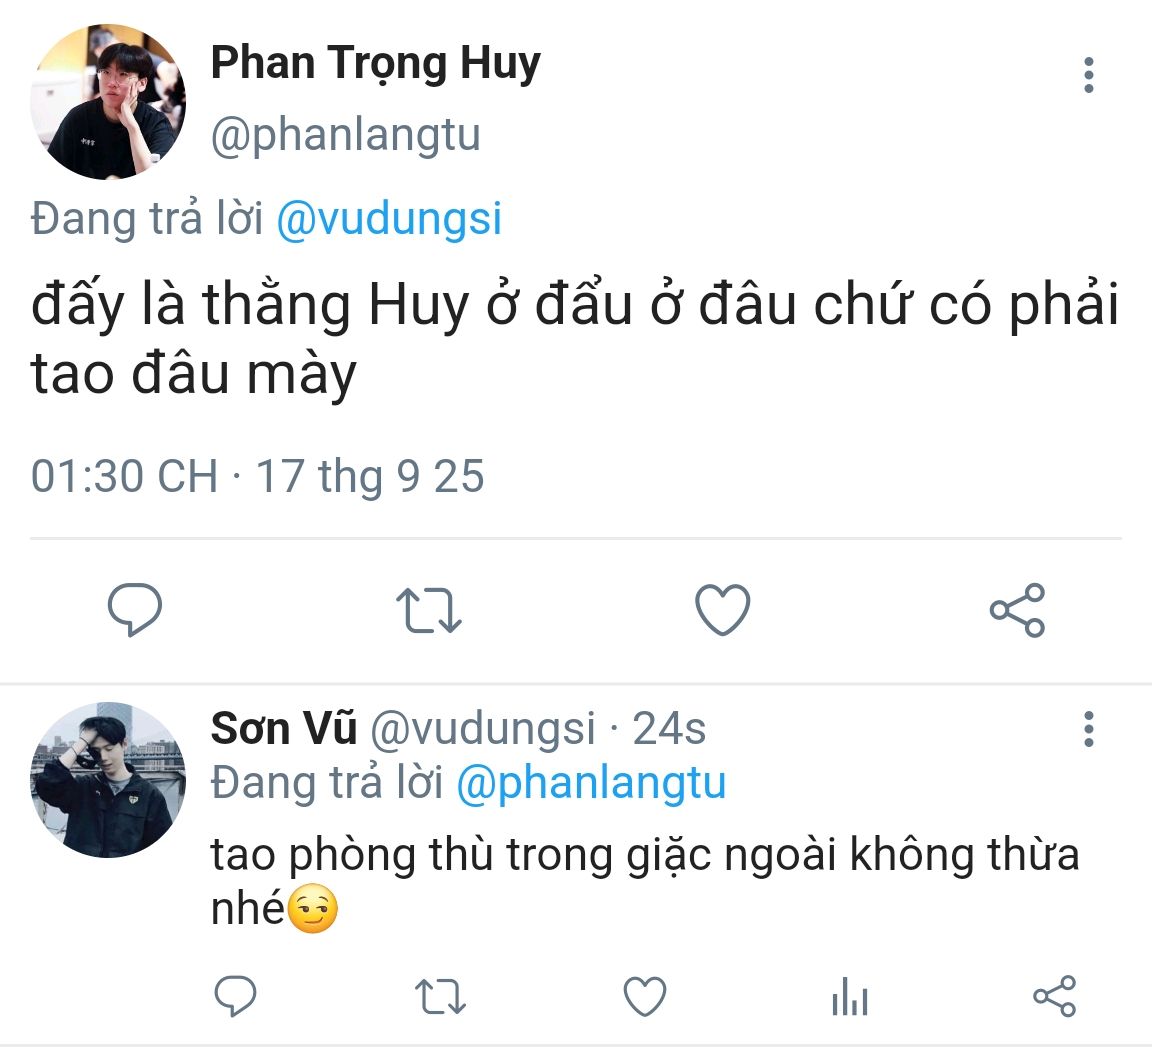Retweet Sơn Vũ's reply

click(x=440, y=996)
